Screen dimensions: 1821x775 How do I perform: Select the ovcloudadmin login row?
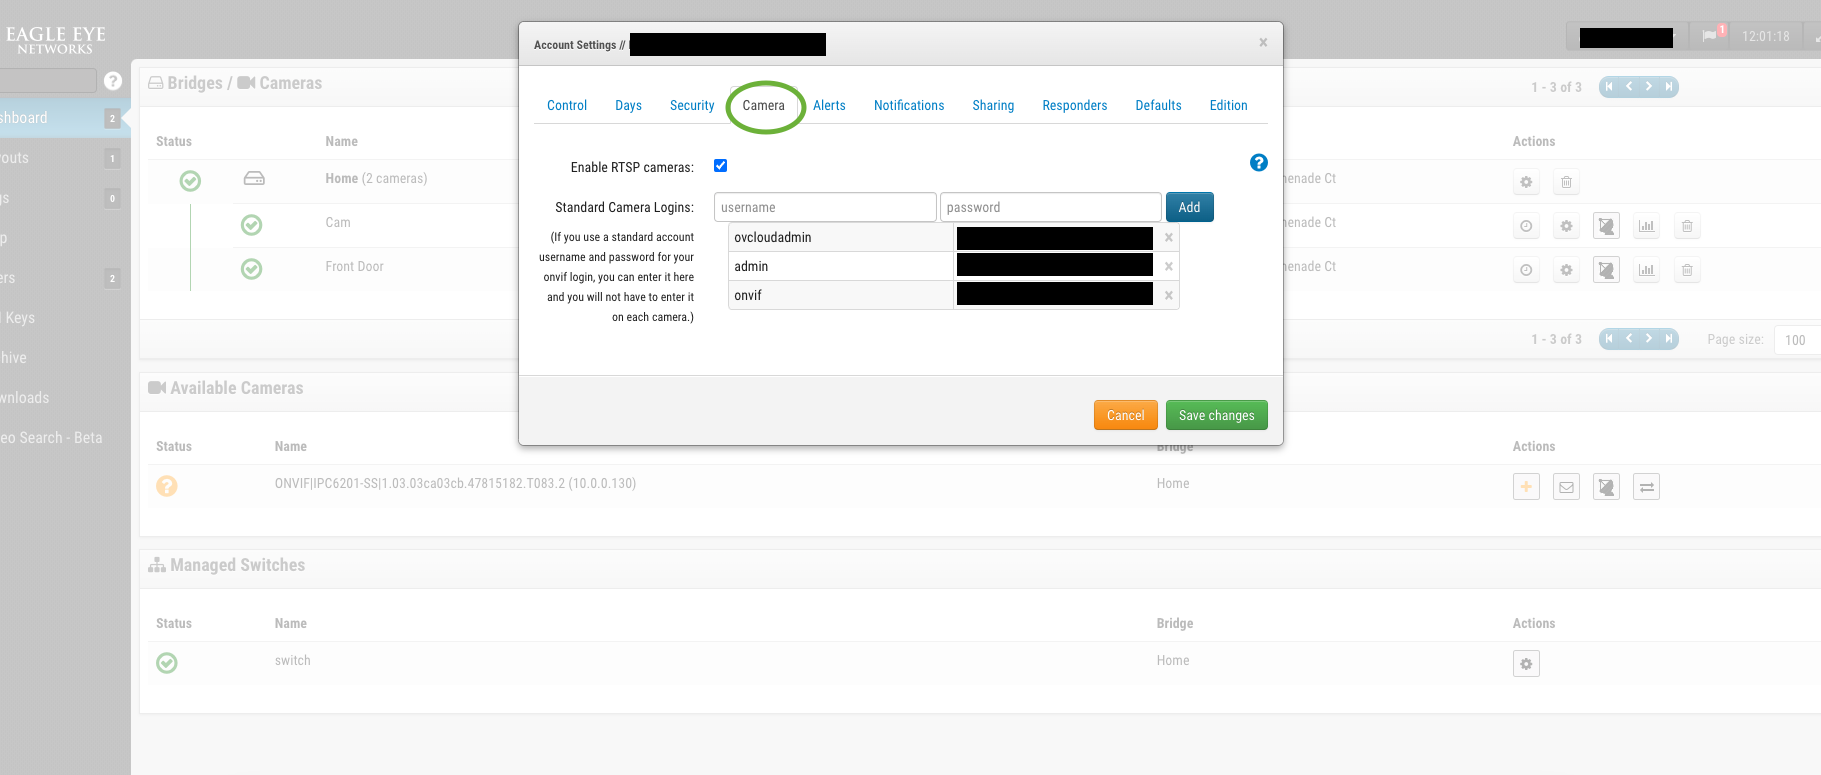pos(954,238)
